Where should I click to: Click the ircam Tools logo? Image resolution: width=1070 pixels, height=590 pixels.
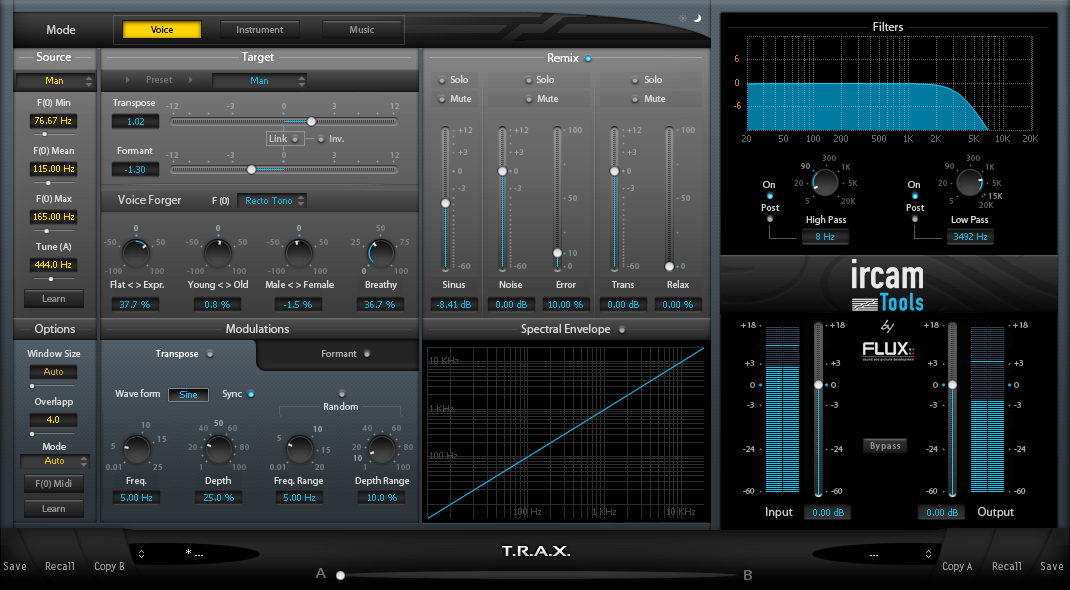888,283
